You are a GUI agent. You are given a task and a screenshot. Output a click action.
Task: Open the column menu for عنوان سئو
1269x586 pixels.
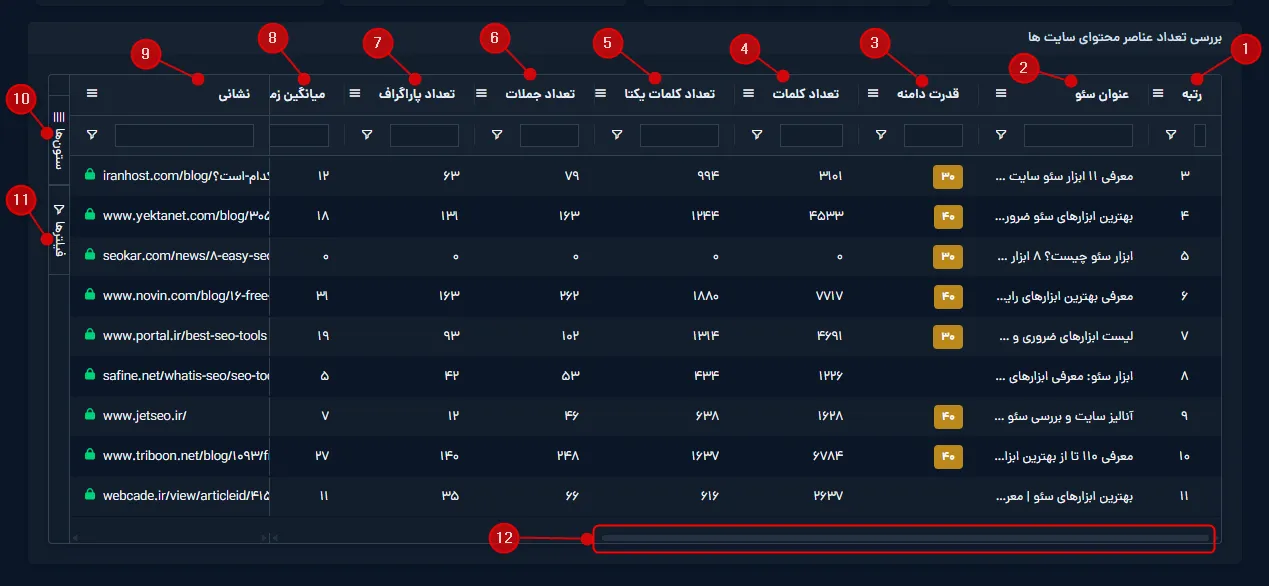(1001, 93)
